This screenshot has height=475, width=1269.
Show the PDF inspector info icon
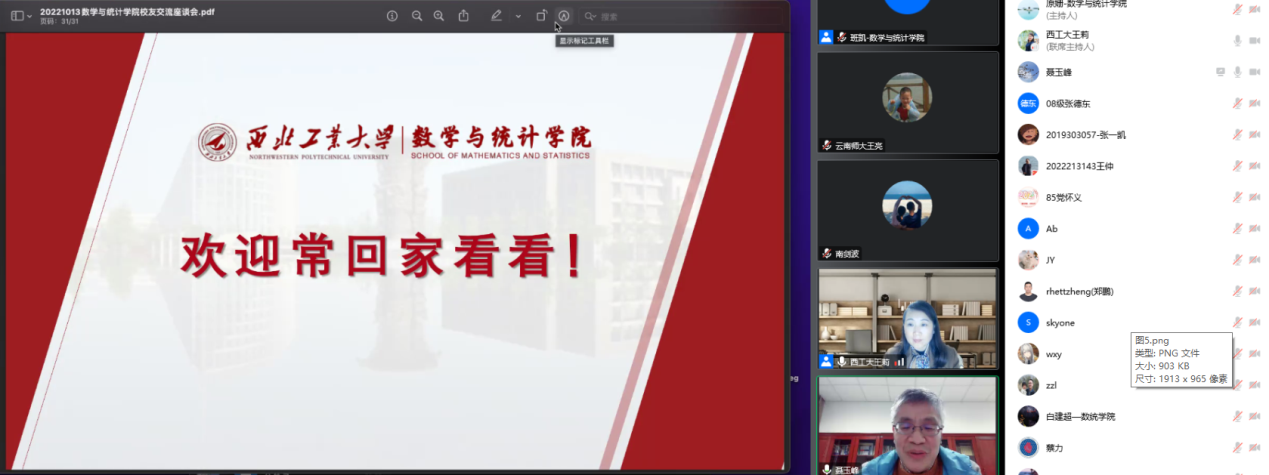(x=392, y=16)
